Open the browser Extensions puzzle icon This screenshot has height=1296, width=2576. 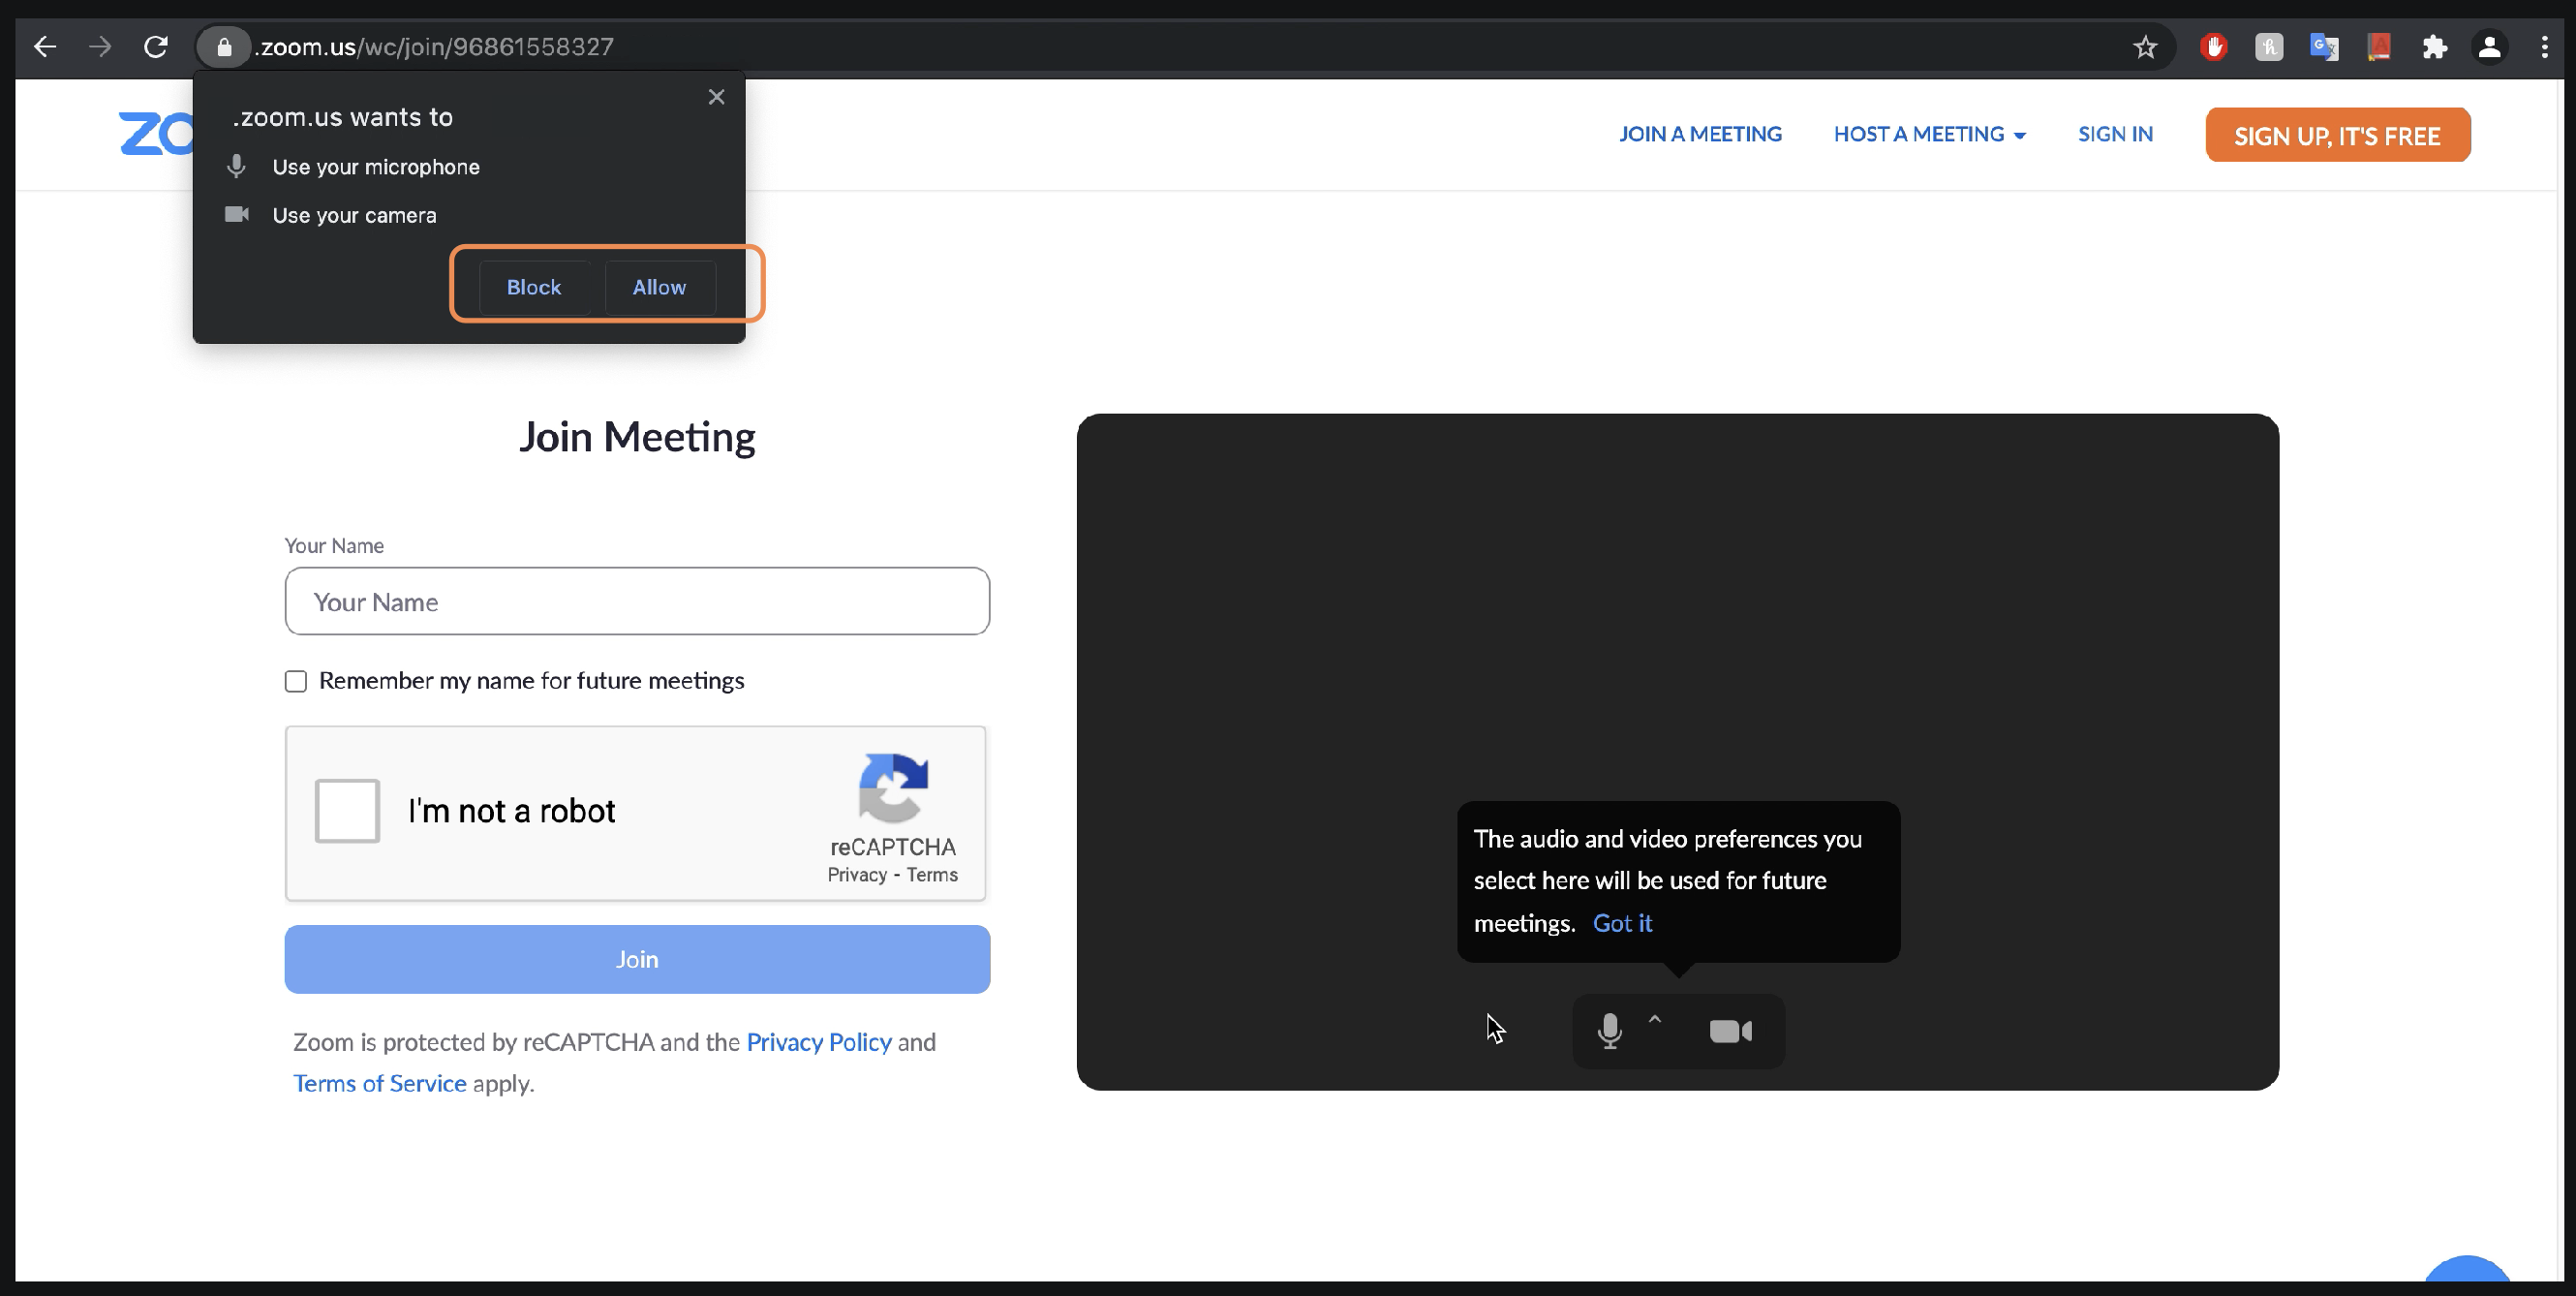(x=2434, y=47)
